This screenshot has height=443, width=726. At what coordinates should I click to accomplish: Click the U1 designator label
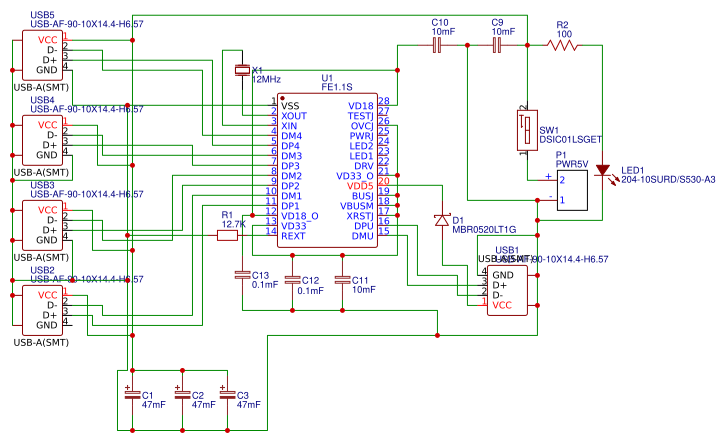pyautogui.click(x=327, y=78)
